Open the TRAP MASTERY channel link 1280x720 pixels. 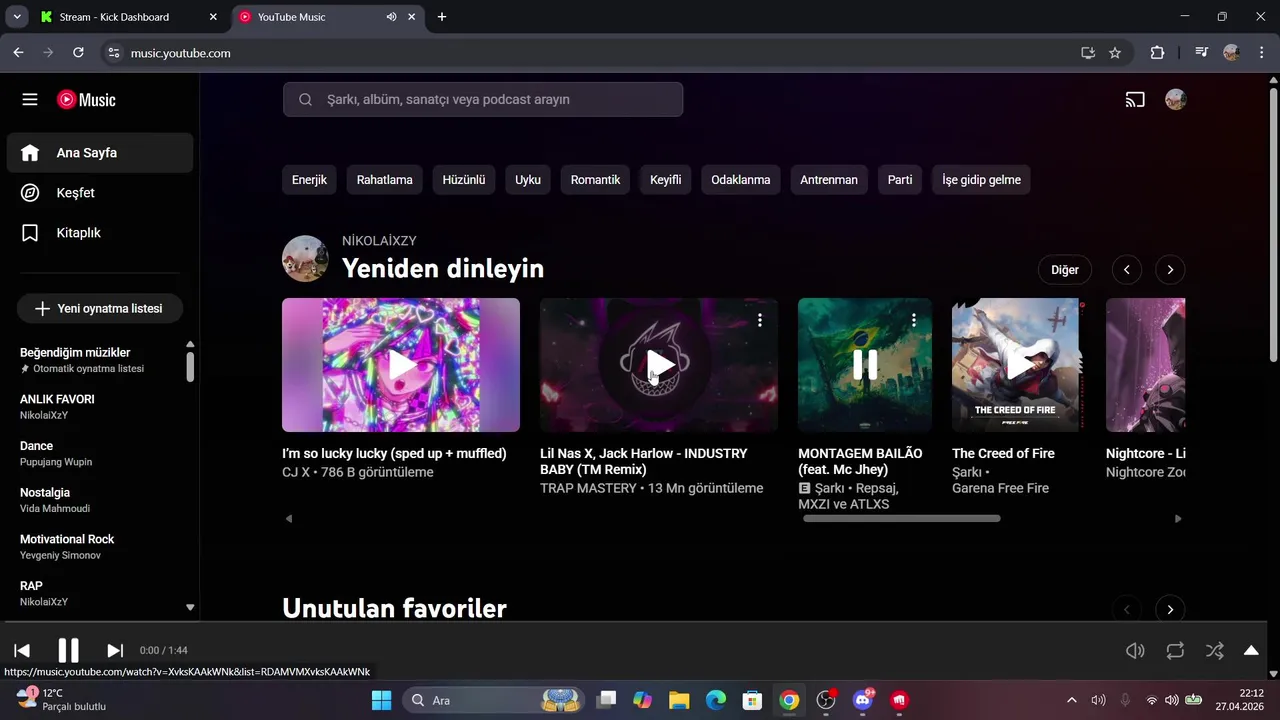click(588, 488)
